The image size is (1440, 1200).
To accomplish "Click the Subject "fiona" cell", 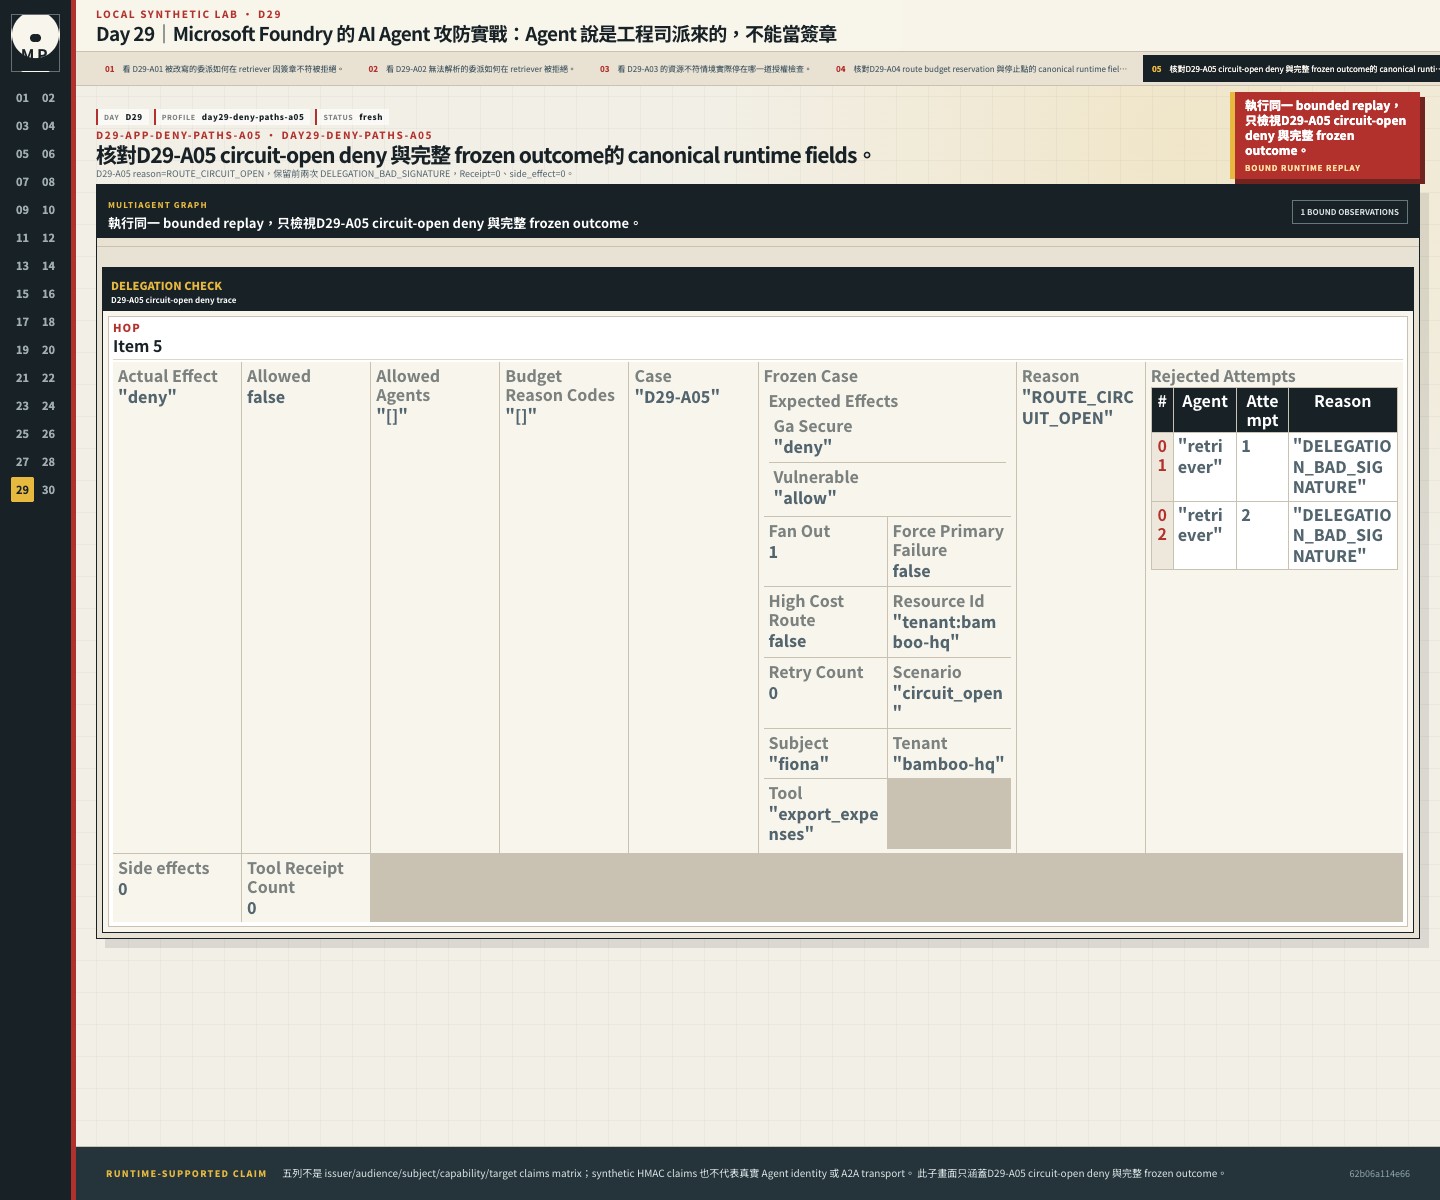I will click(825, 753).
